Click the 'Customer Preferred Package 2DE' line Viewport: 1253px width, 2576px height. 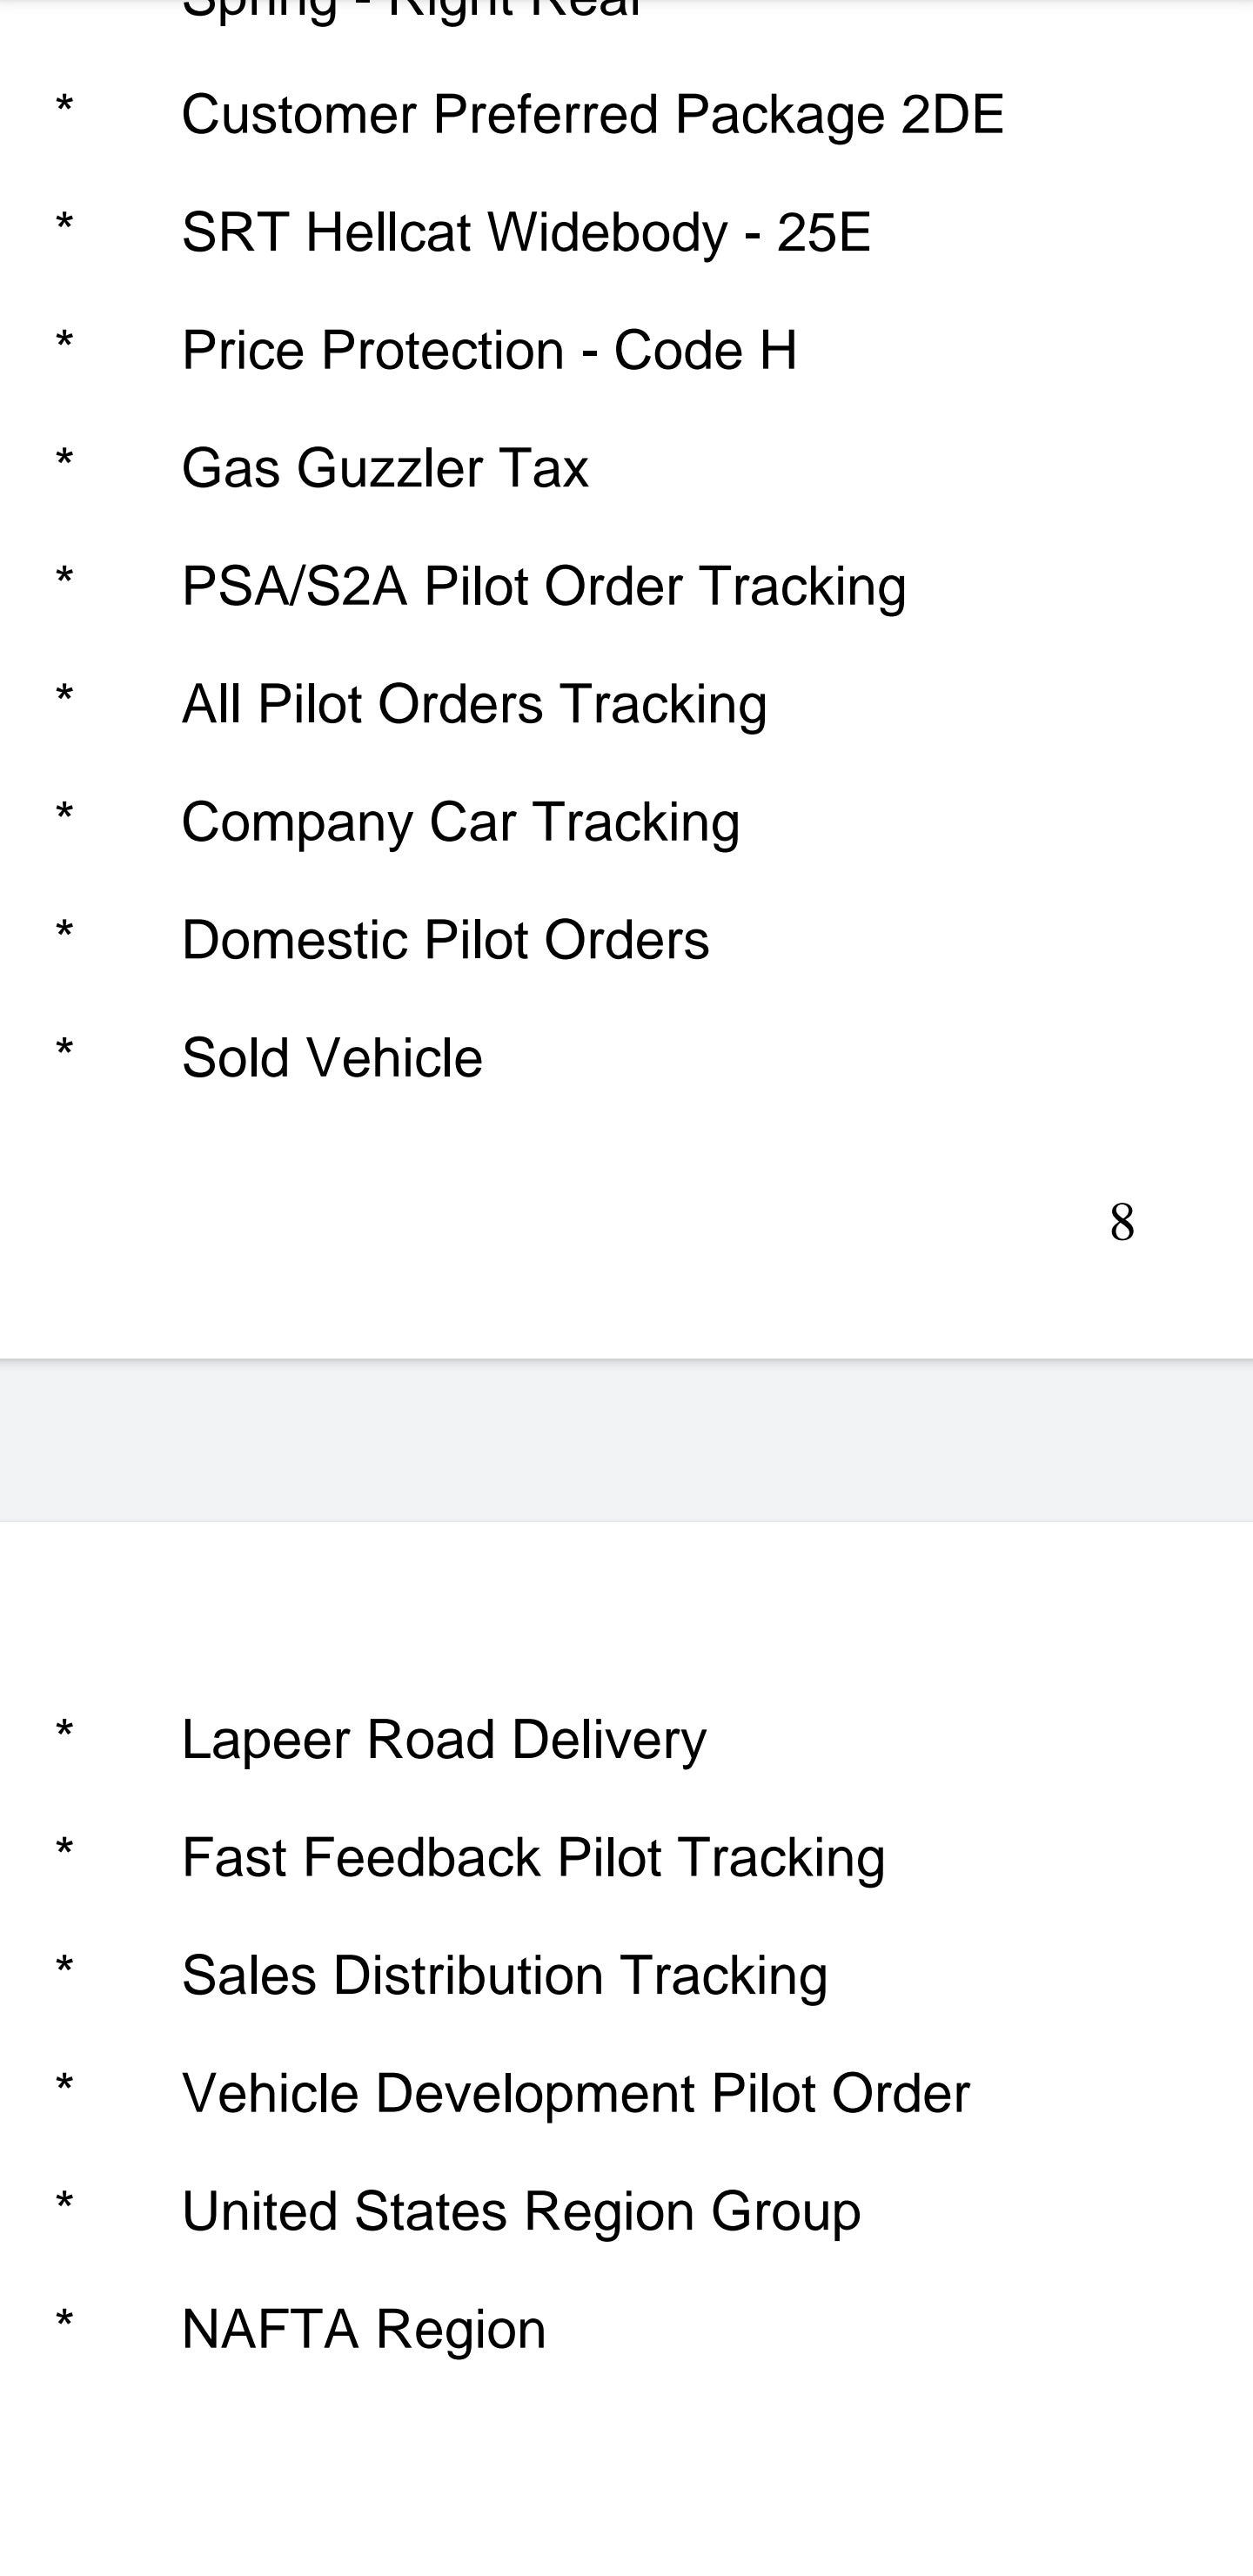(x=592, y=115)
